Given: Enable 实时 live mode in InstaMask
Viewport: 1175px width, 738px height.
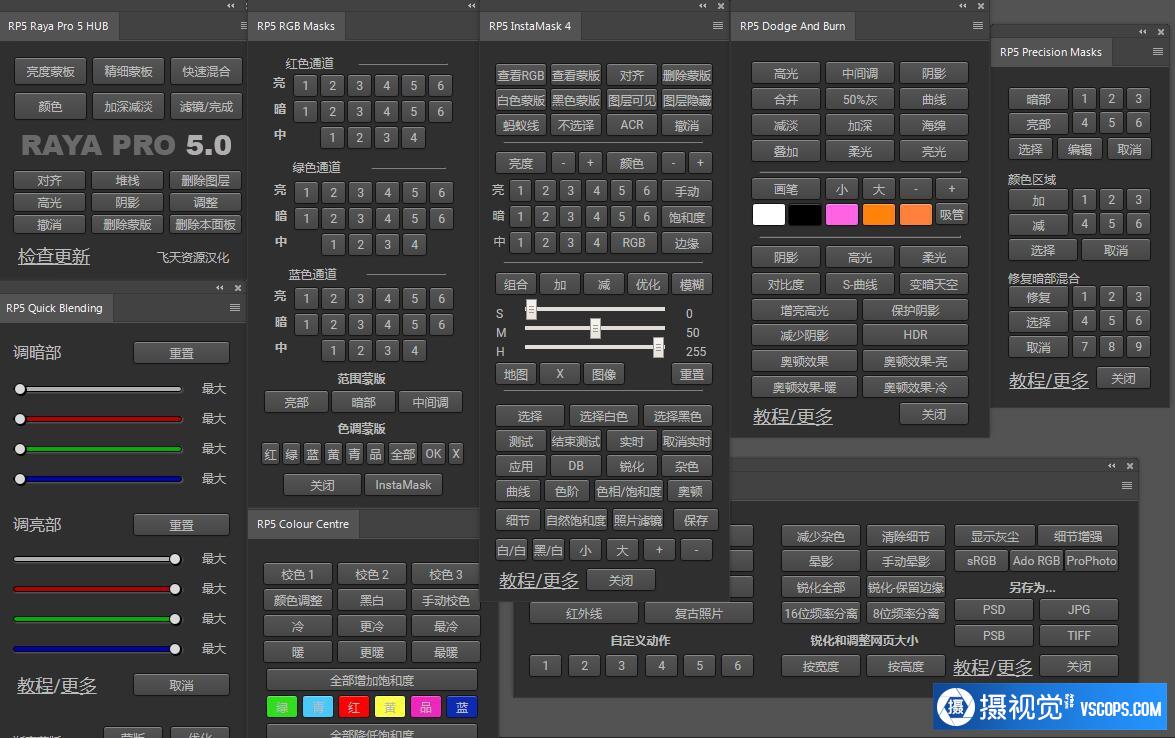Looking at the screenshot, I should [632, 441].
